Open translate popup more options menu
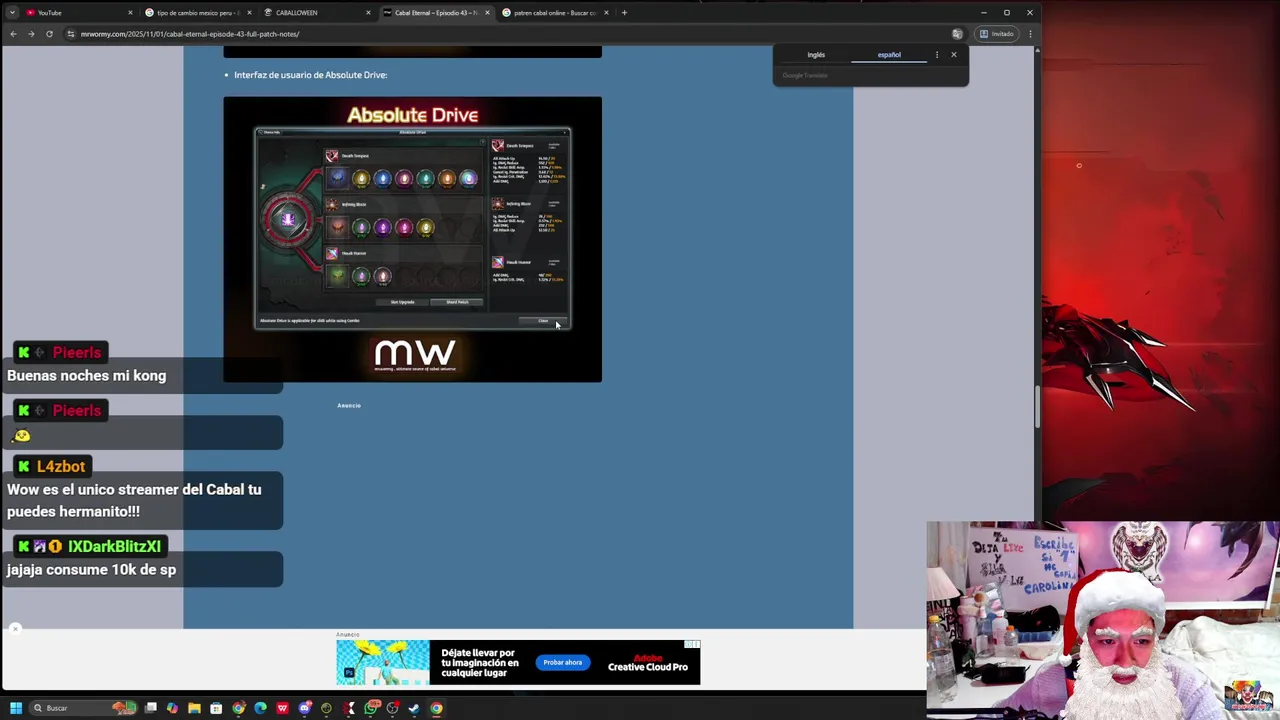The image size is (1280, 720). tap(937, 55)
